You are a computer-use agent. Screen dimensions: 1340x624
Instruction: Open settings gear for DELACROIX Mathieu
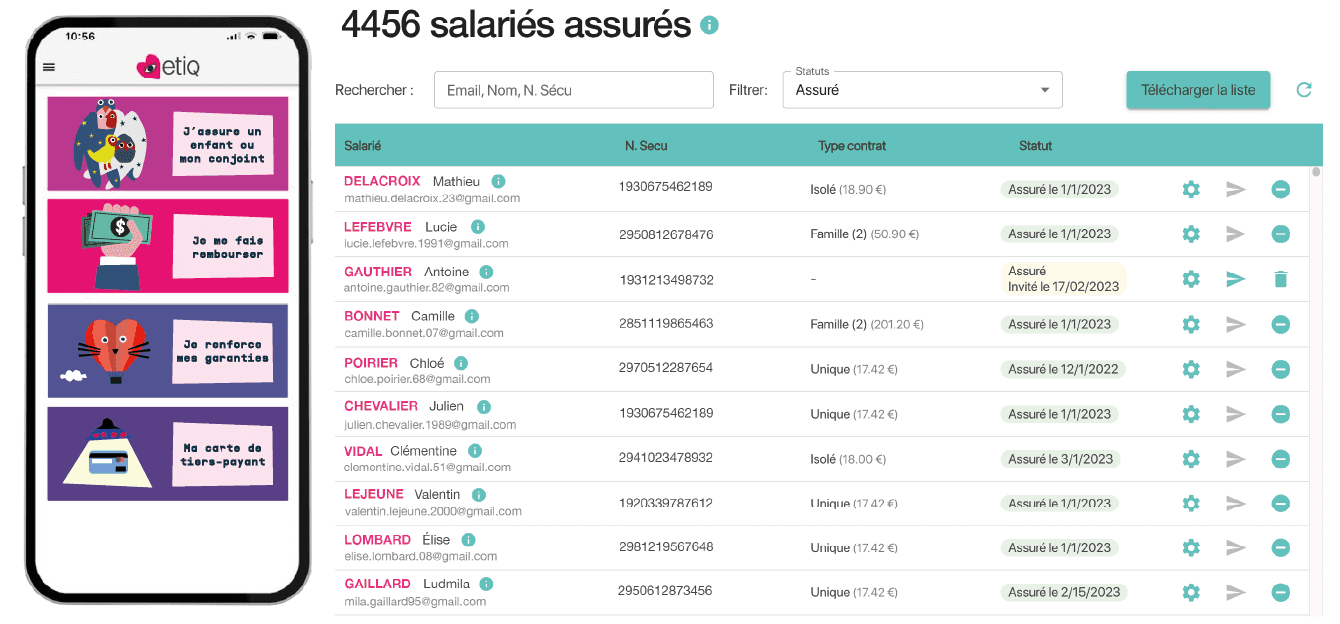[1190, 189]
